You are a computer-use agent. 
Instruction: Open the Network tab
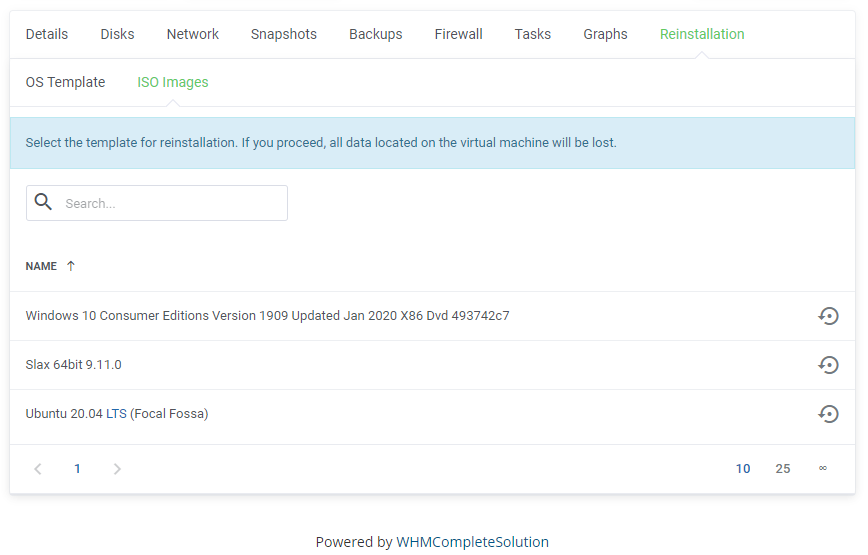tap(193, 34)
